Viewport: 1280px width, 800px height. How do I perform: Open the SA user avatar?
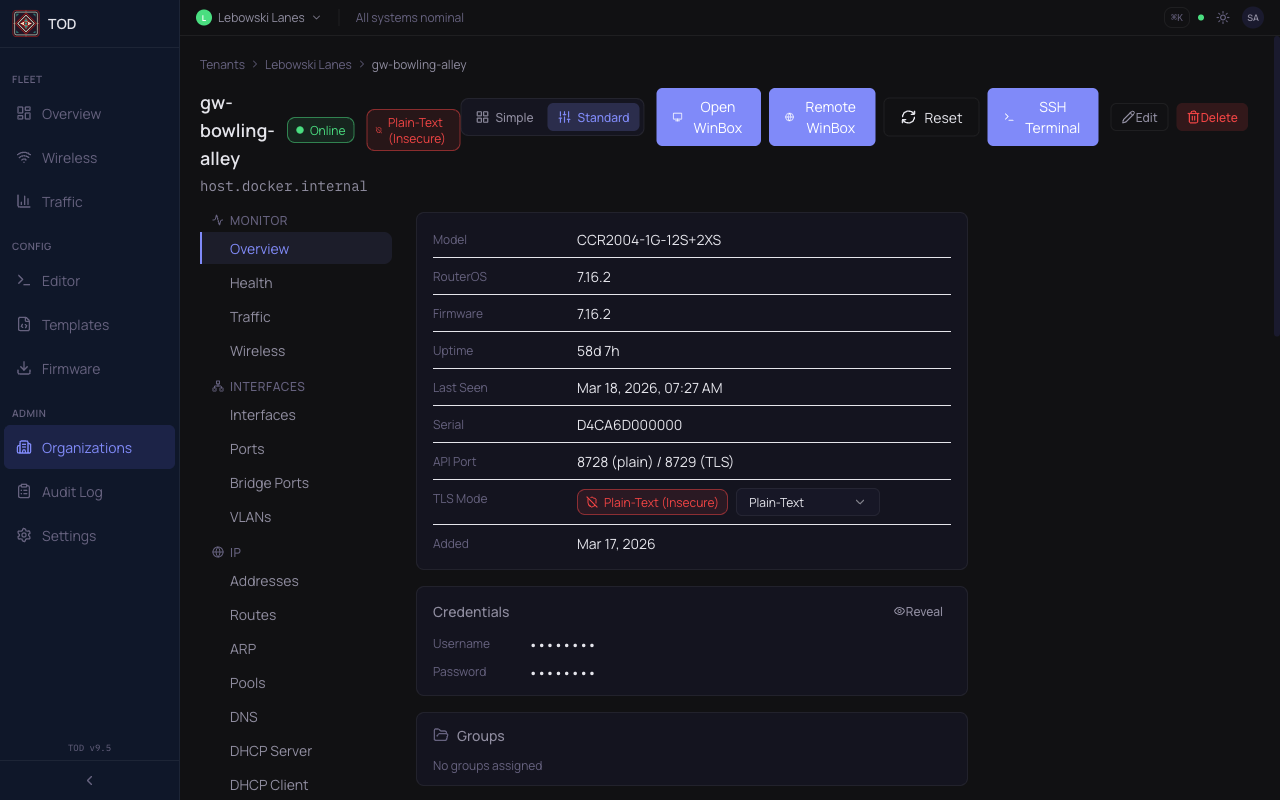(1253, 17)
